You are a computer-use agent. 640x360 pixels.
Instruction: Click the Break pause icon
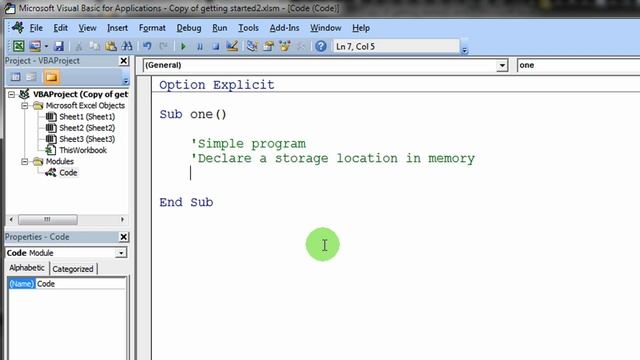(x=200, y=47)
